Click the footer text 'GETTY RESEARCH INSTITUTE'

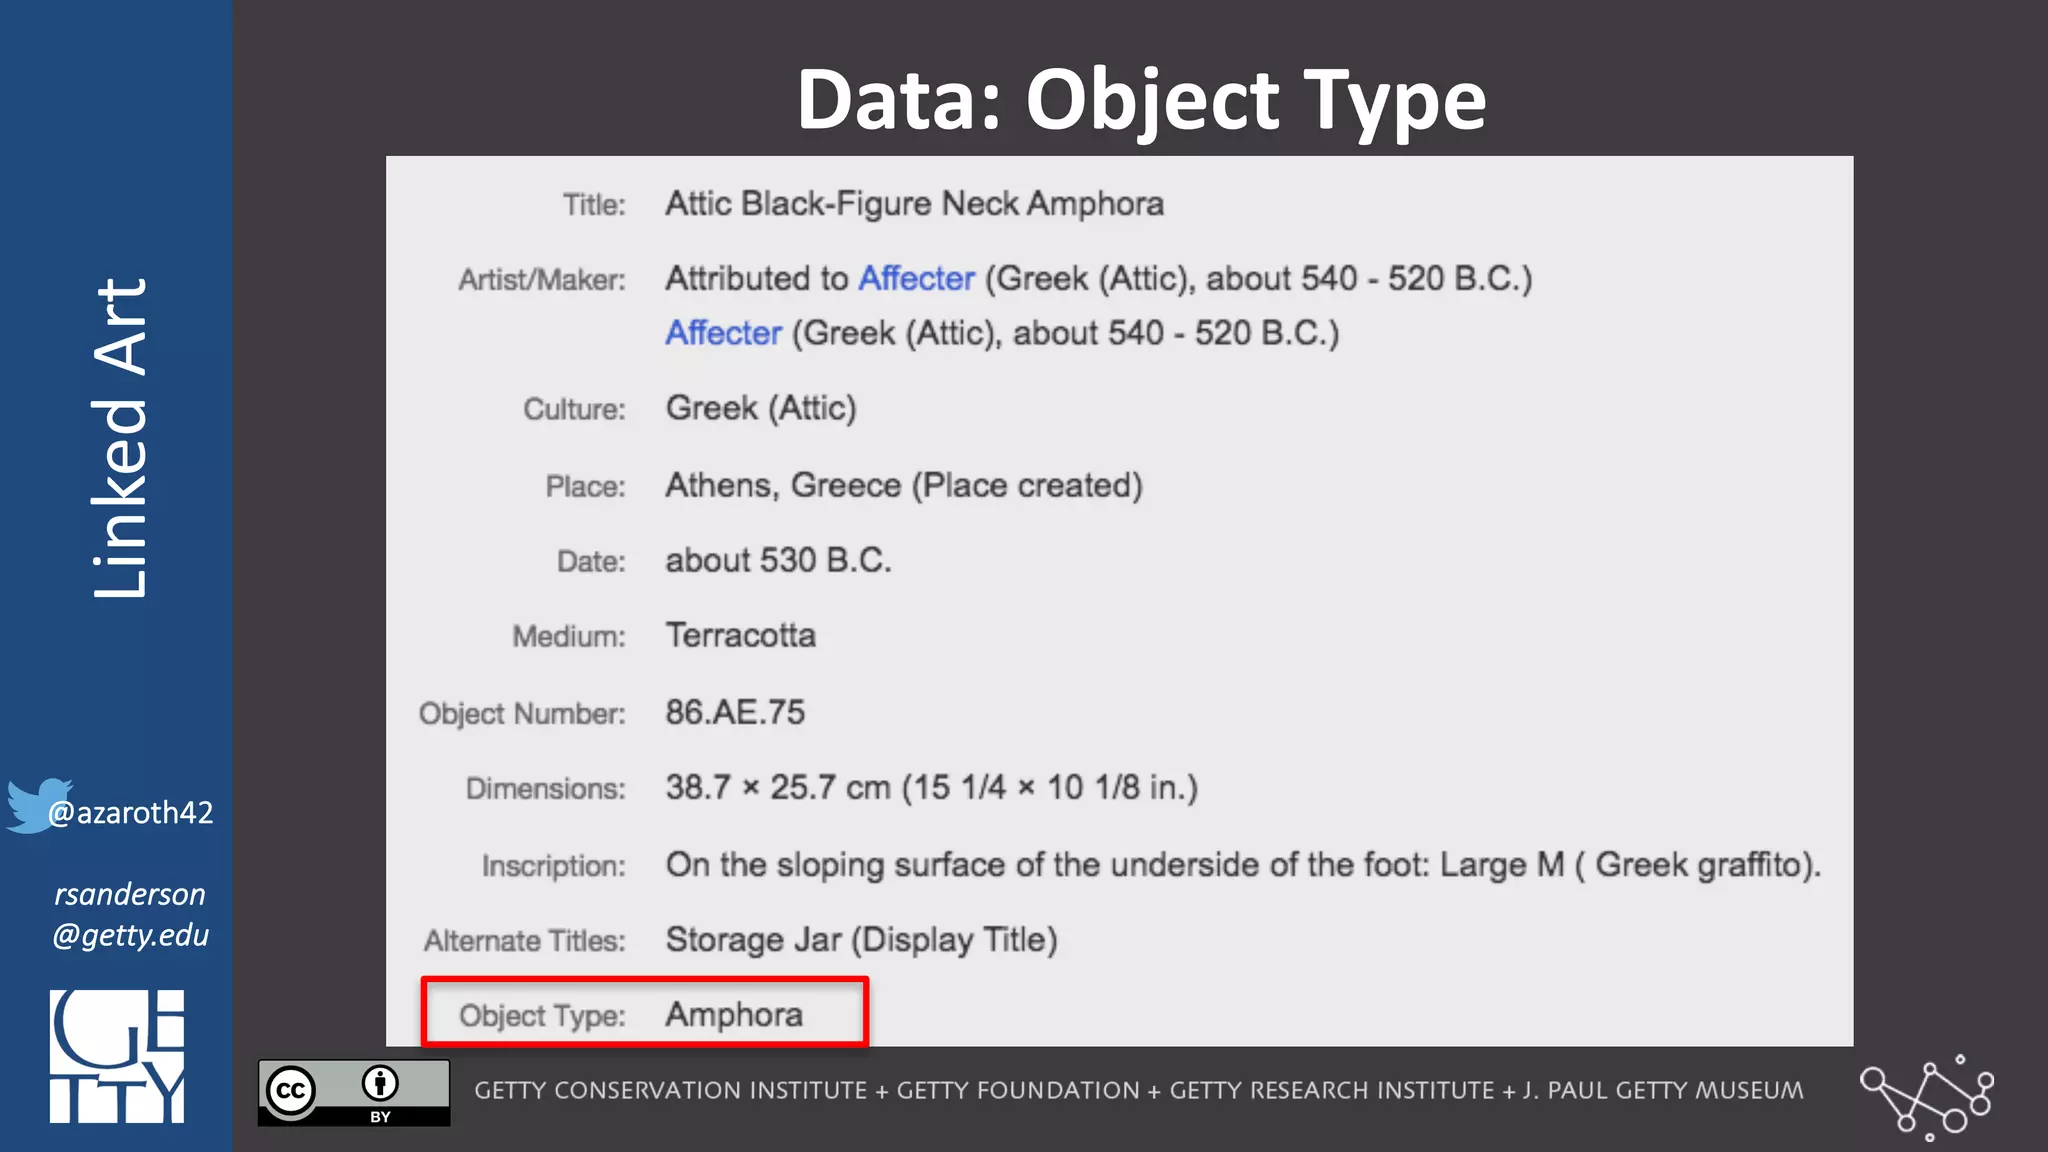[1332, 1090]
